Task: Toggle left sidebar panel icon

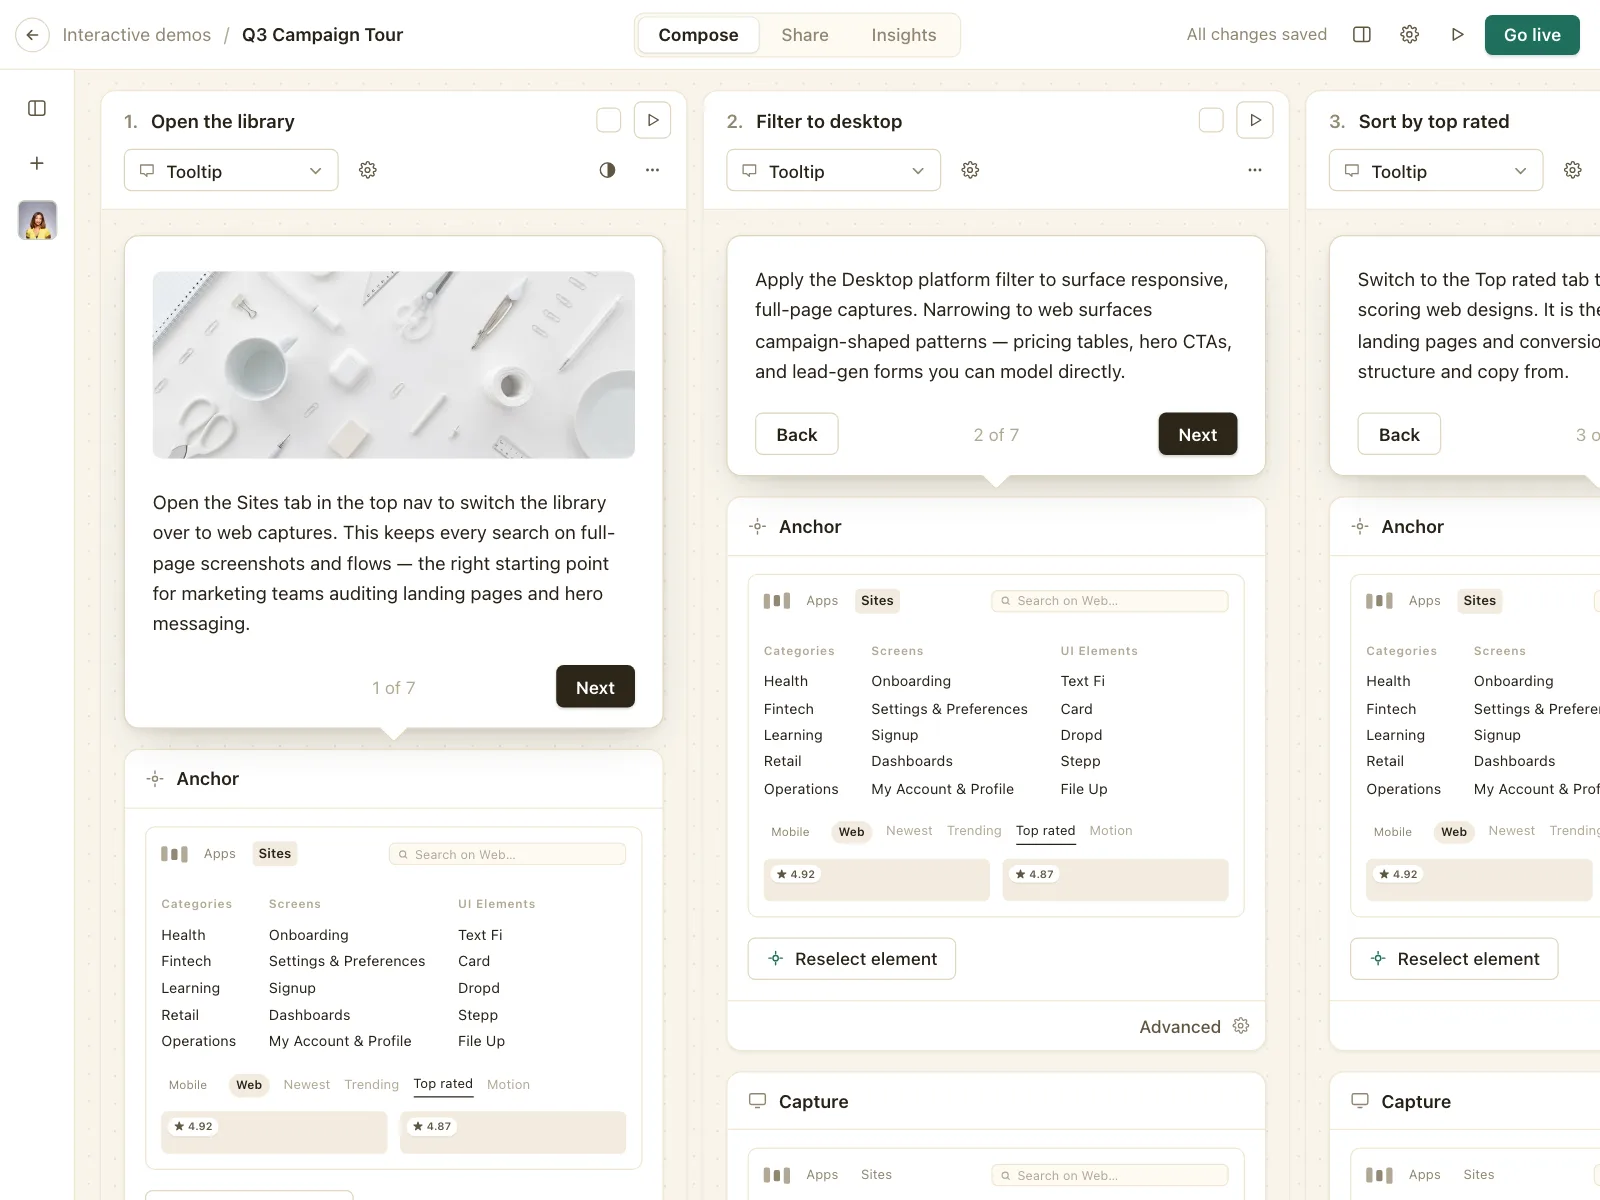Action: click(37, 108)
